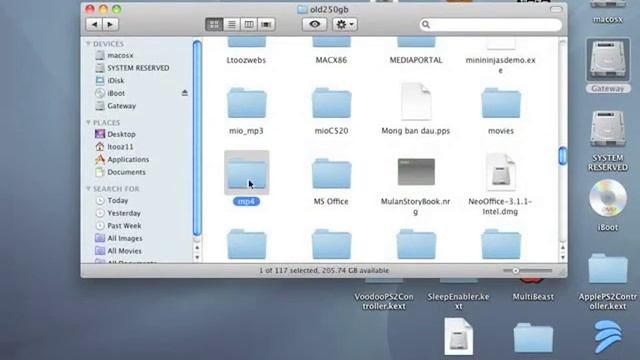This screenshot has width=640, height=360.
Task: Click the file pane scroll down arrow
Action: coord(562,258)
